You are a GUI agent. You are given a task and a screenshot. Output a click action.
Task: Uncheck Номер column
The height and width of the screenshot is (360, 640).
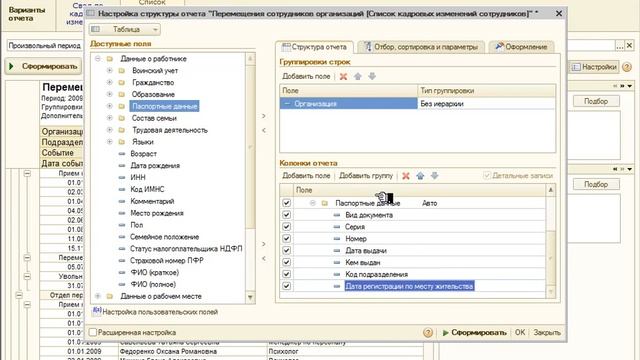[287, 238]
